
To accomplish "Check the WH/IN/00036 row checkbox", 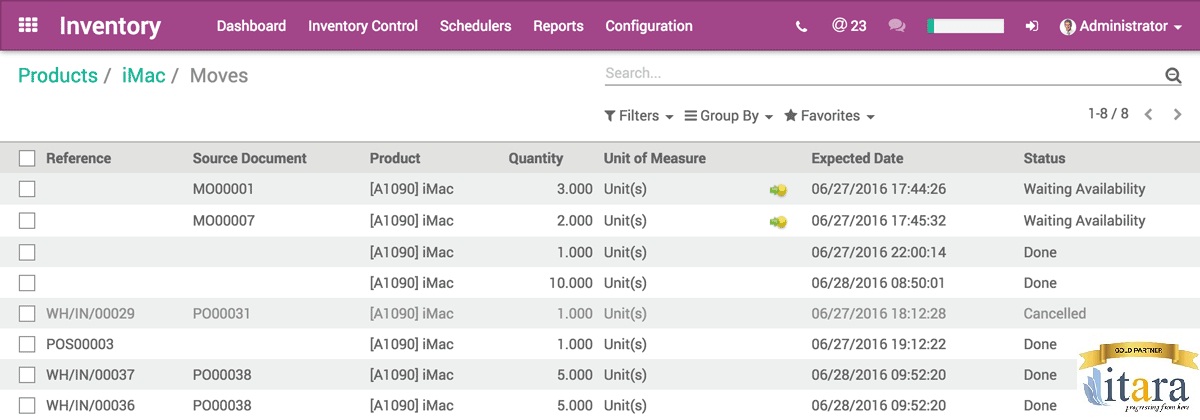I will click(x=27, y=406).
